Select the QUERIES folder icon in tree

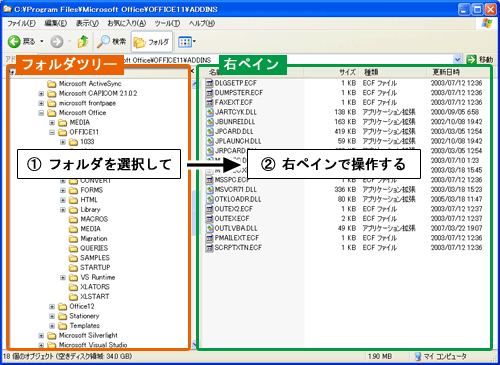coord(73,248)
